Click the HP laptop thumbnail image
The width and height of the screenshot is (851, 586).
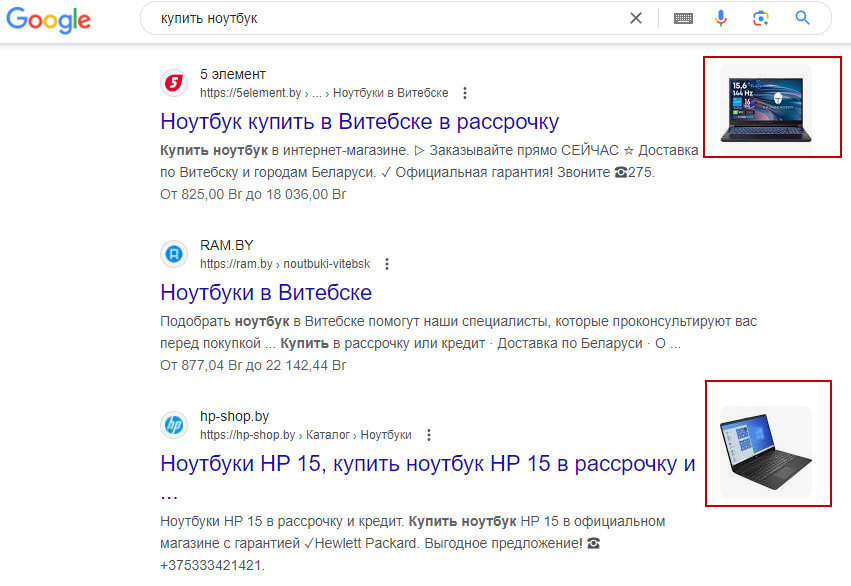tap(766, 452)
